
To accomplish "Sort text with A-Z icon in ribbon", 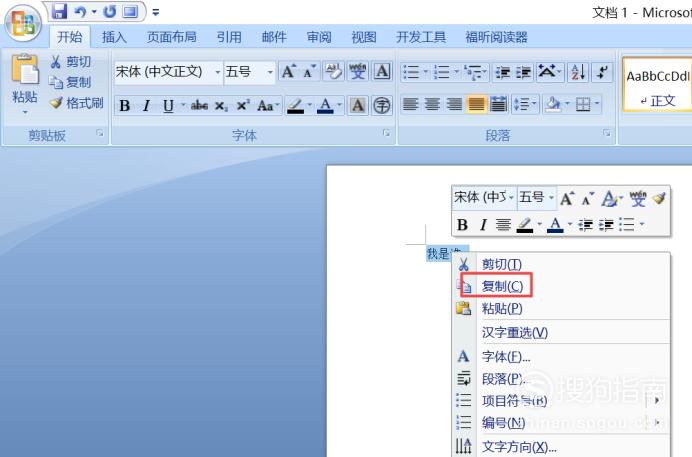I will click(x=578, y=72).
